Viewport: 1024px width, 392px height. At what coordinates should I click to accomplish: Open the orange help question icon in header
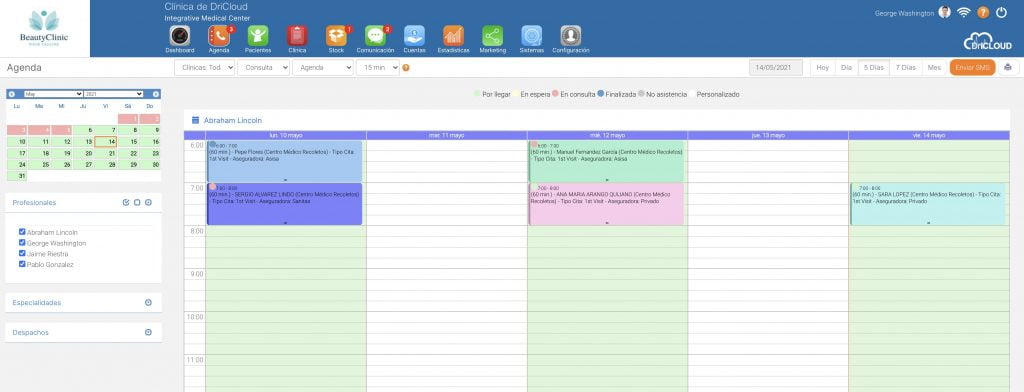click(x=983, y=12)
